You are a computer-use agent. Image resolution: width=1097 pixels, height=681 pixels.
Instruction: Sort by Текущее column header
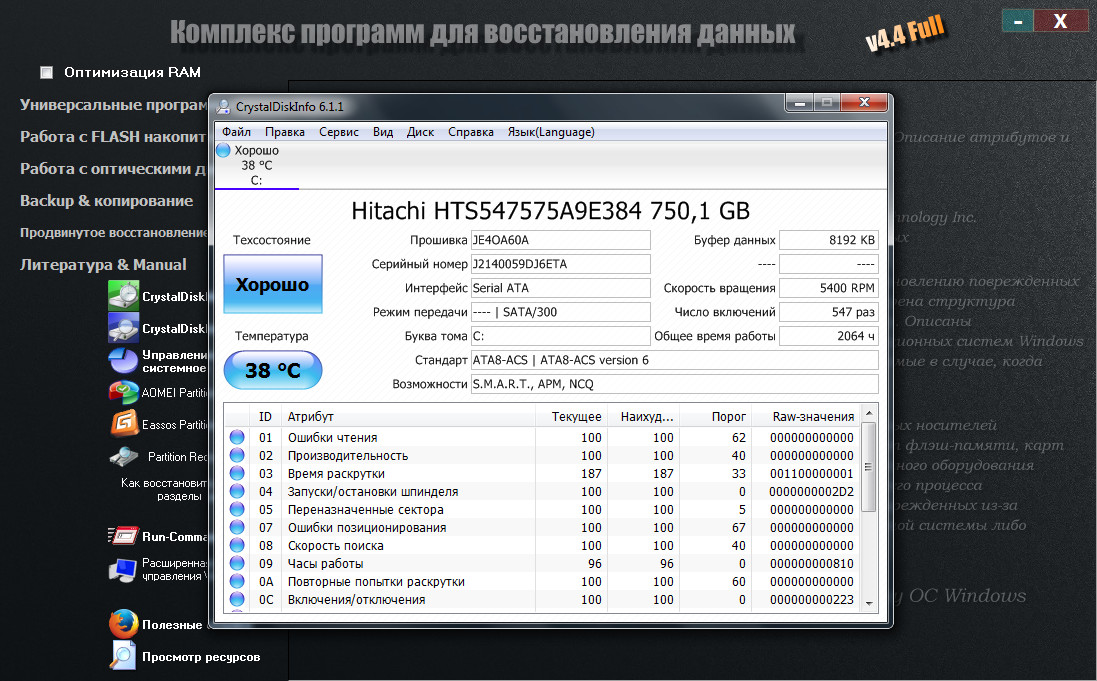point(572,416)
